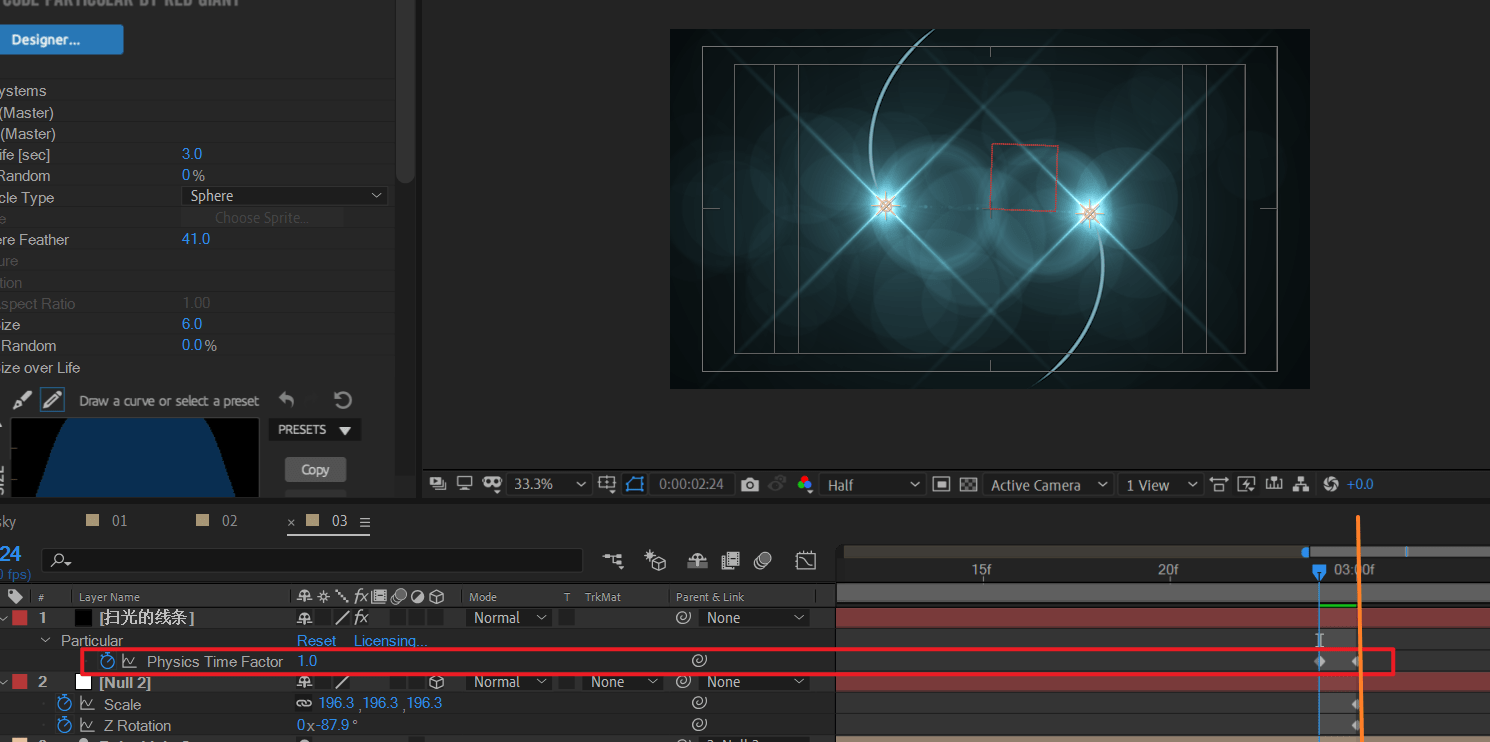Open the Sphere particle type dropdown
This screenshot has width=1490, height=742.
[x=285, y=196]
